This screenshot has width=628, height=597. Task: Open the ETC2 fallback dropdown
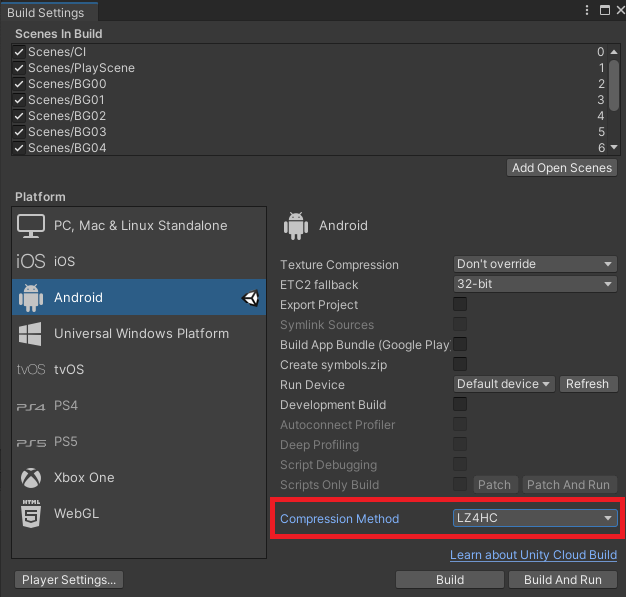coord(535,284)
